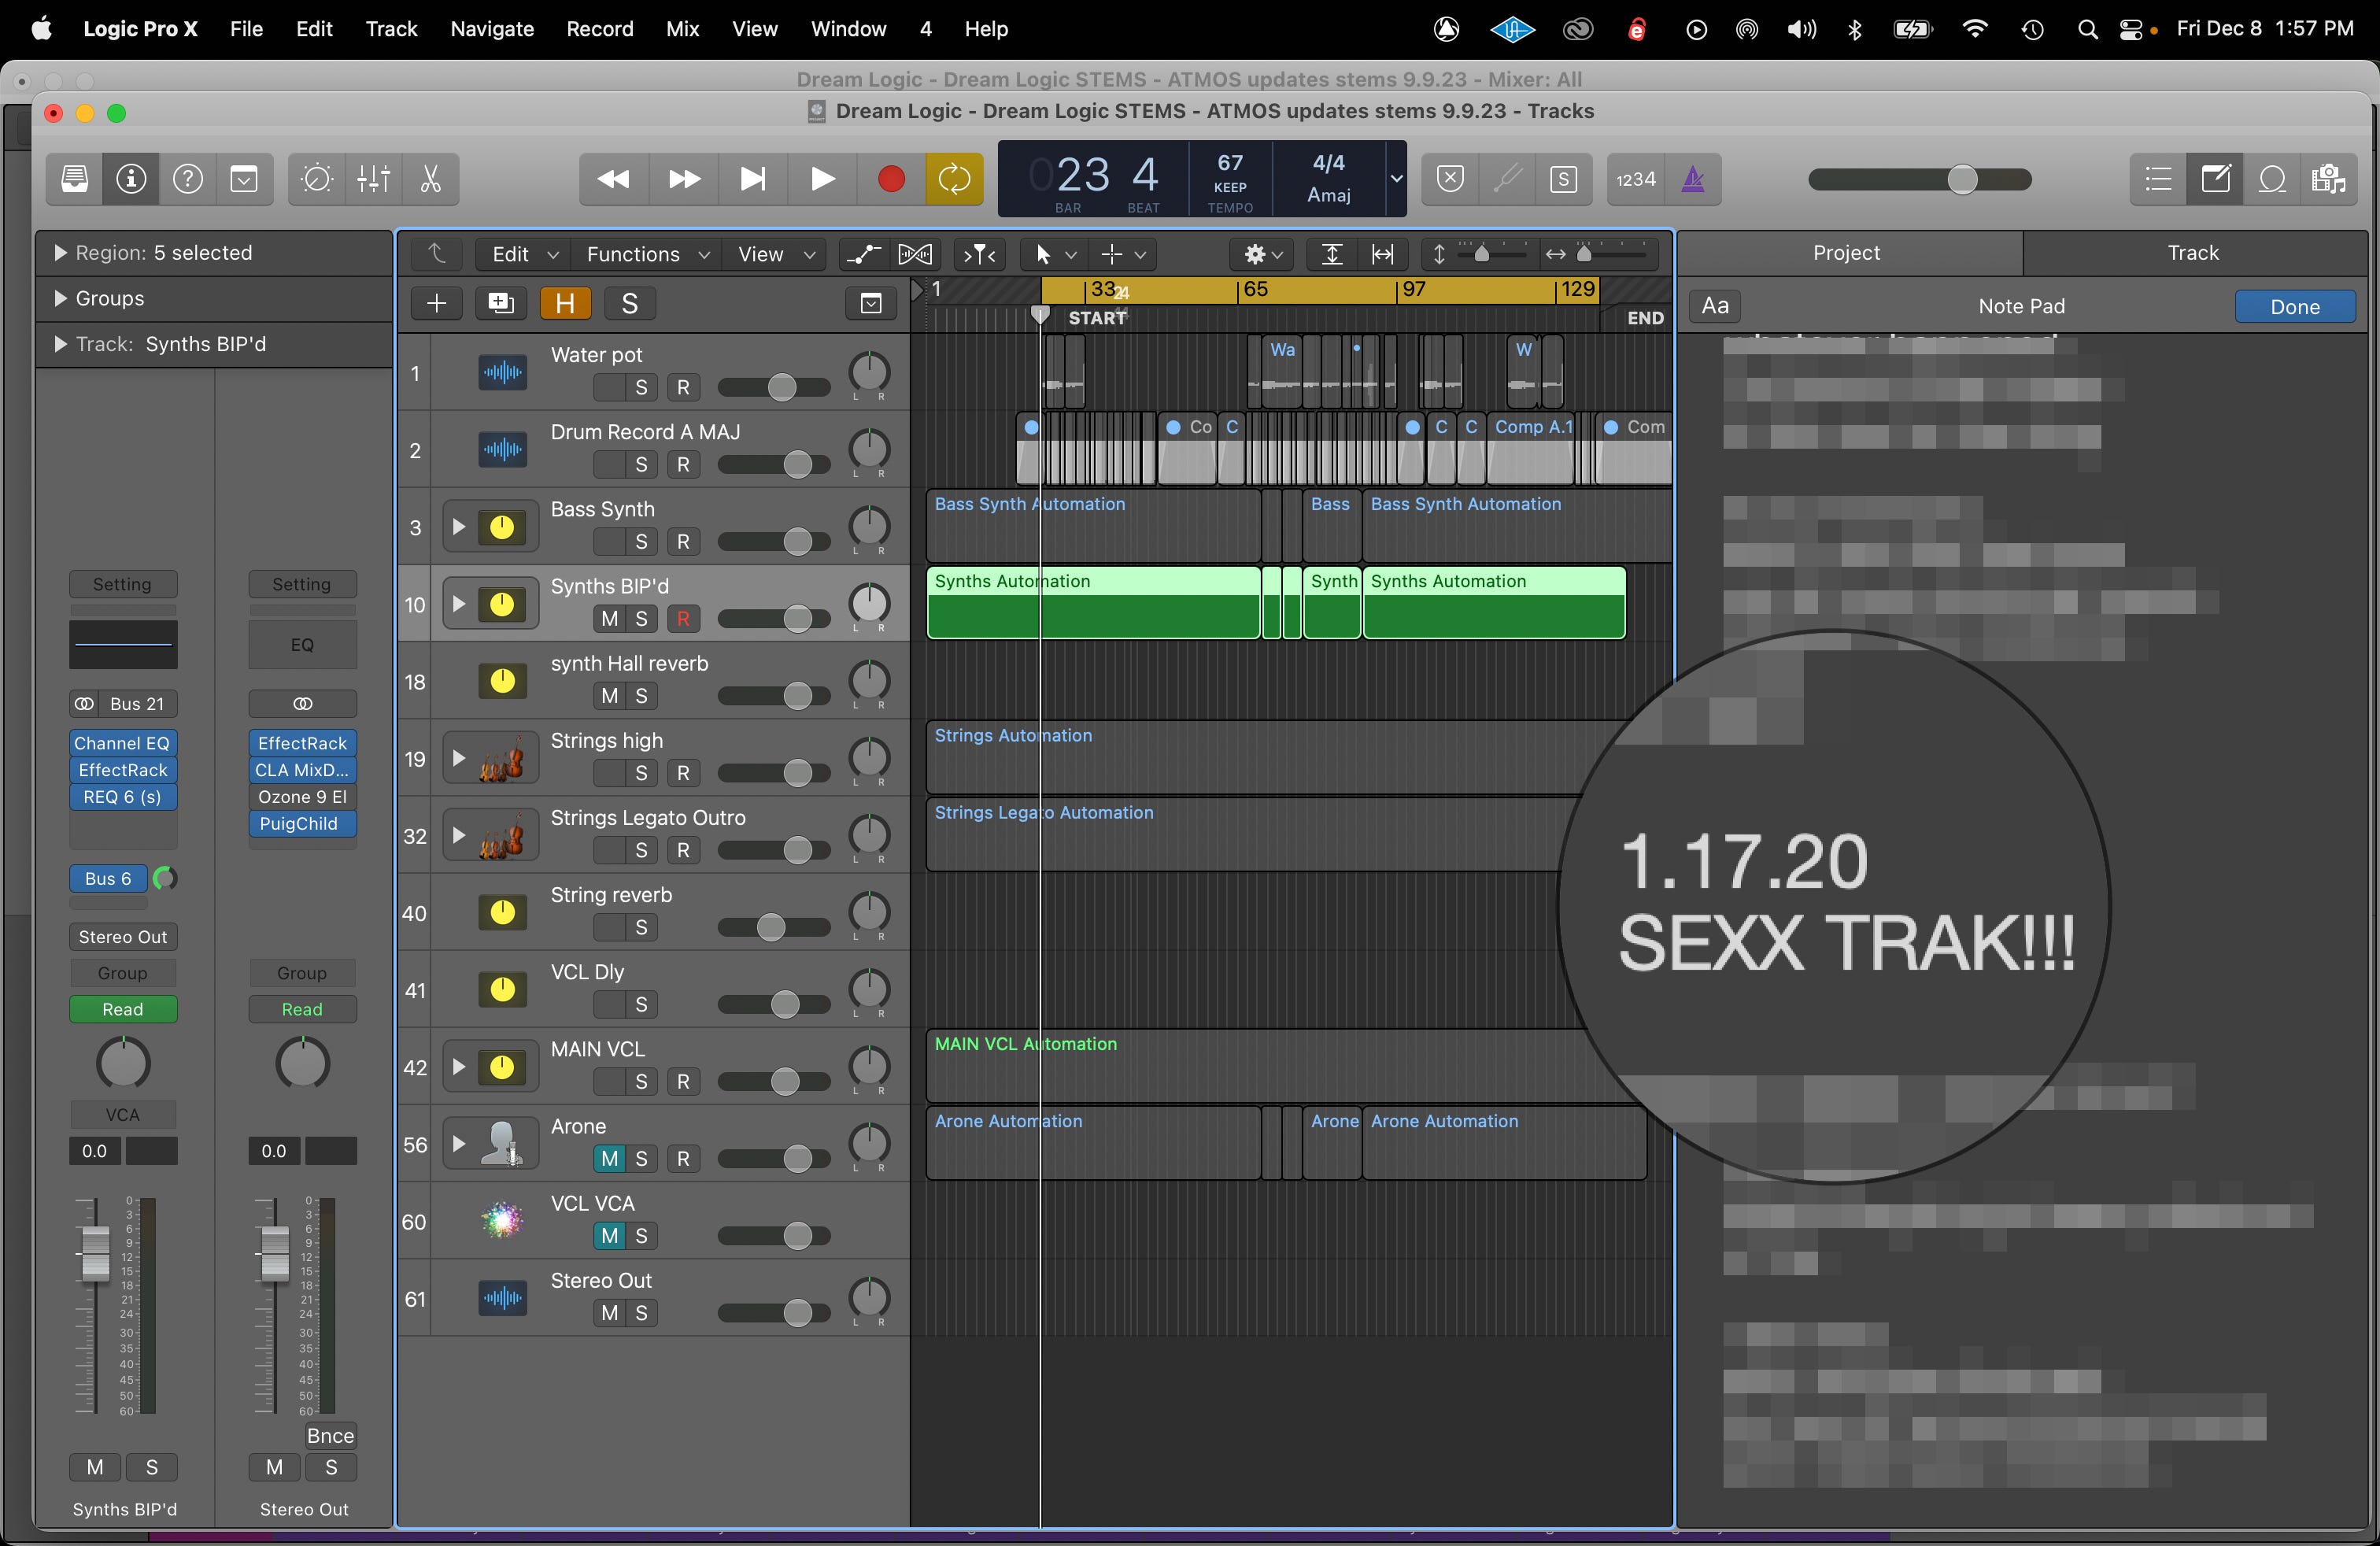Open the Library icon in the control bar

[75, 179]
